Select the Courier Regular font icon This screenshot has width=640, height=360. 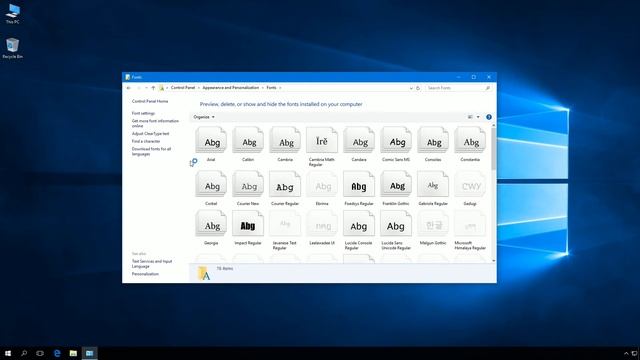[x=285, y=184]
